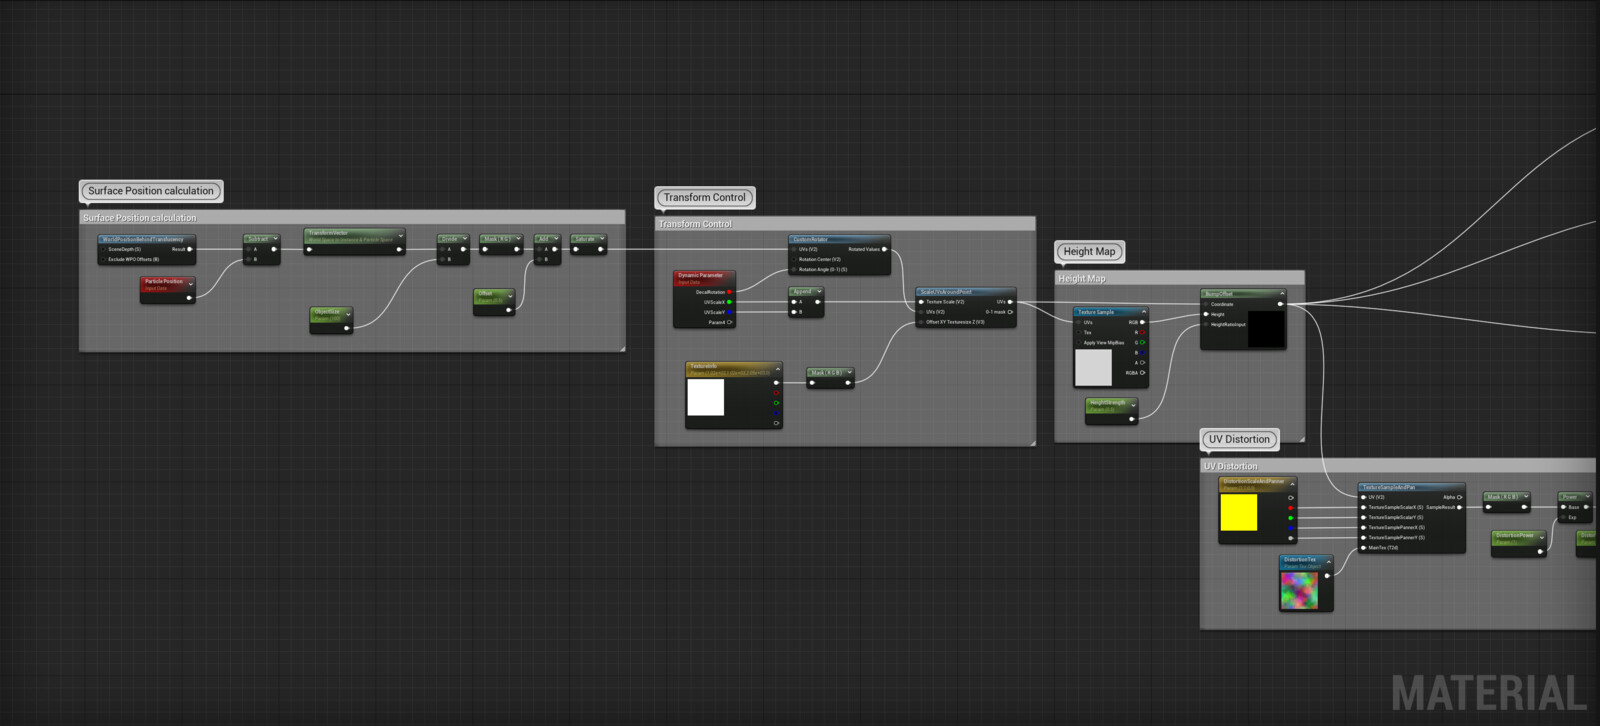
Task: Collapse the BumpOffset node preview chevron
Action: click(1281, 294)
